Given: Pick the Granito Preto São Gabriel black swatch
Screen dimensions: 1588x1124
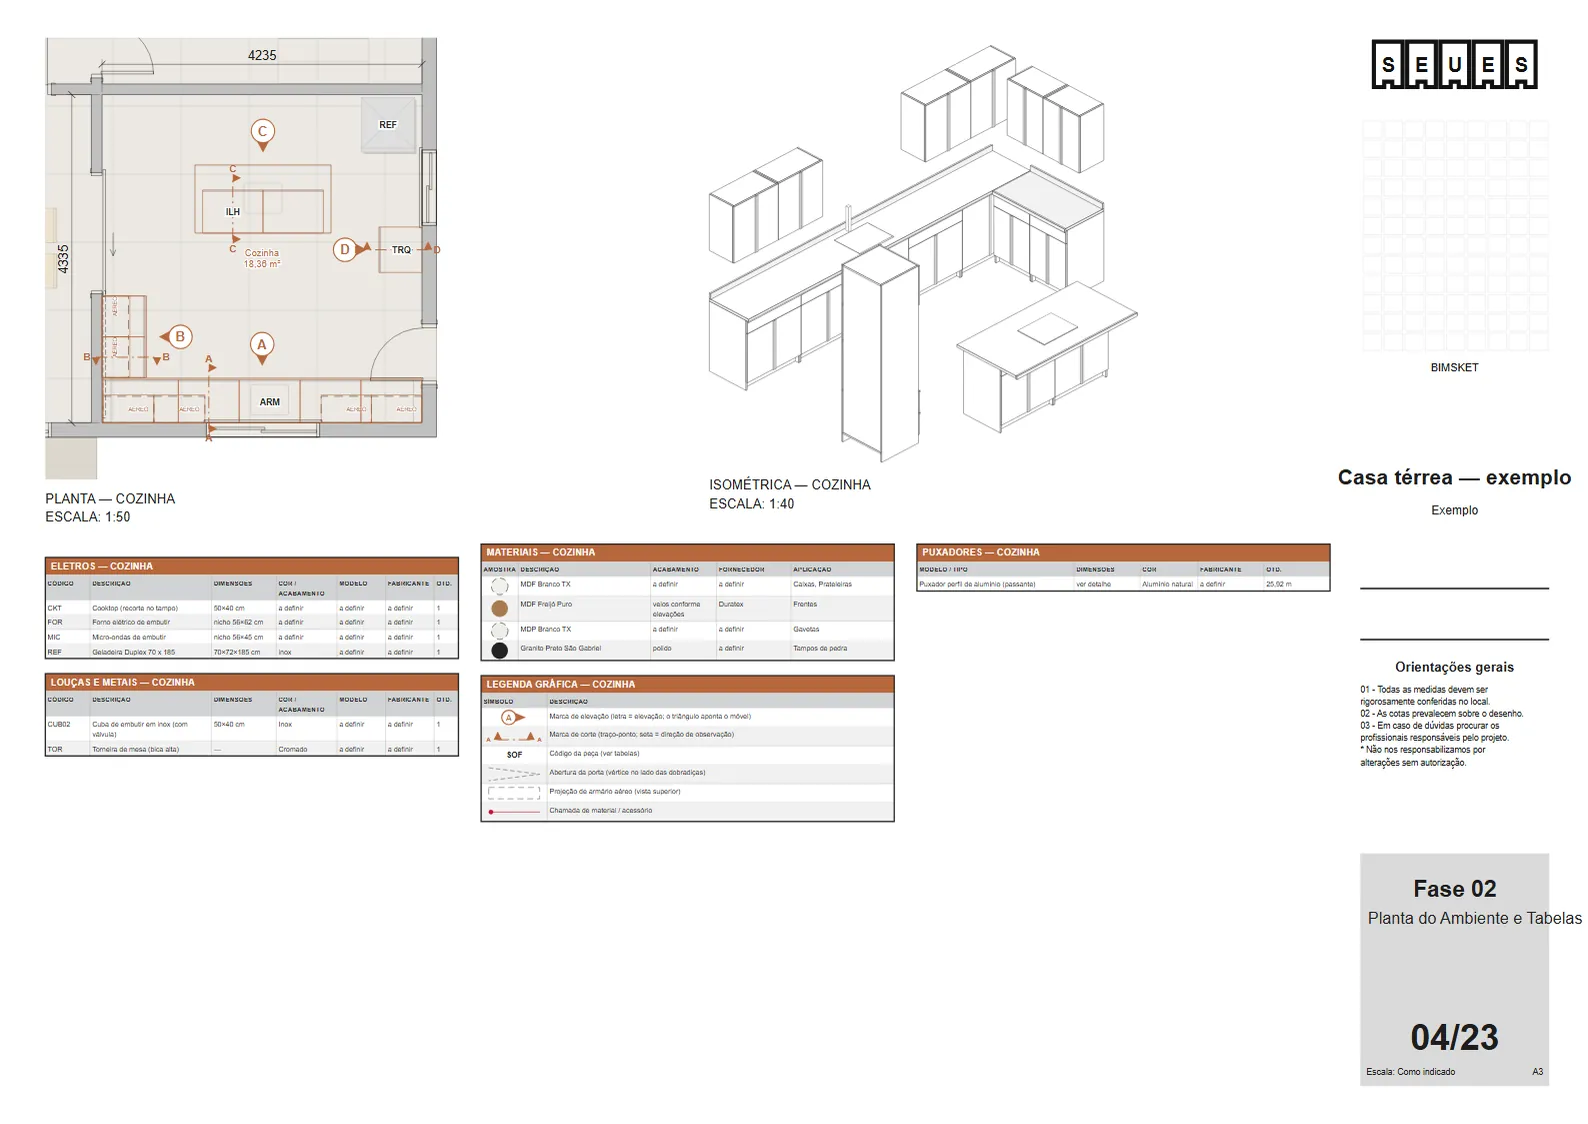Looking at the screenshot, I should pyautogui.click(x=500, y=650).
